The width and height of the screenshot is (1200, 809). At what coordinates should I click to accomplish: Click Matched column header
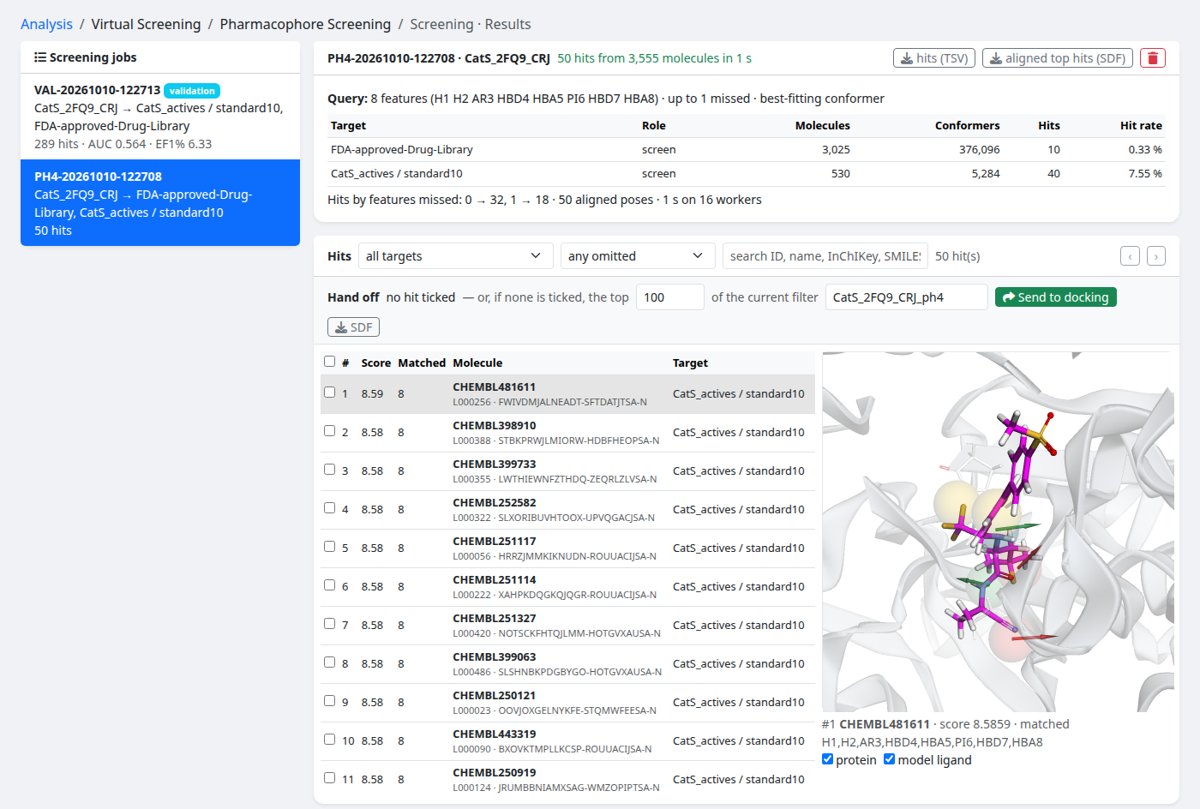421,363
